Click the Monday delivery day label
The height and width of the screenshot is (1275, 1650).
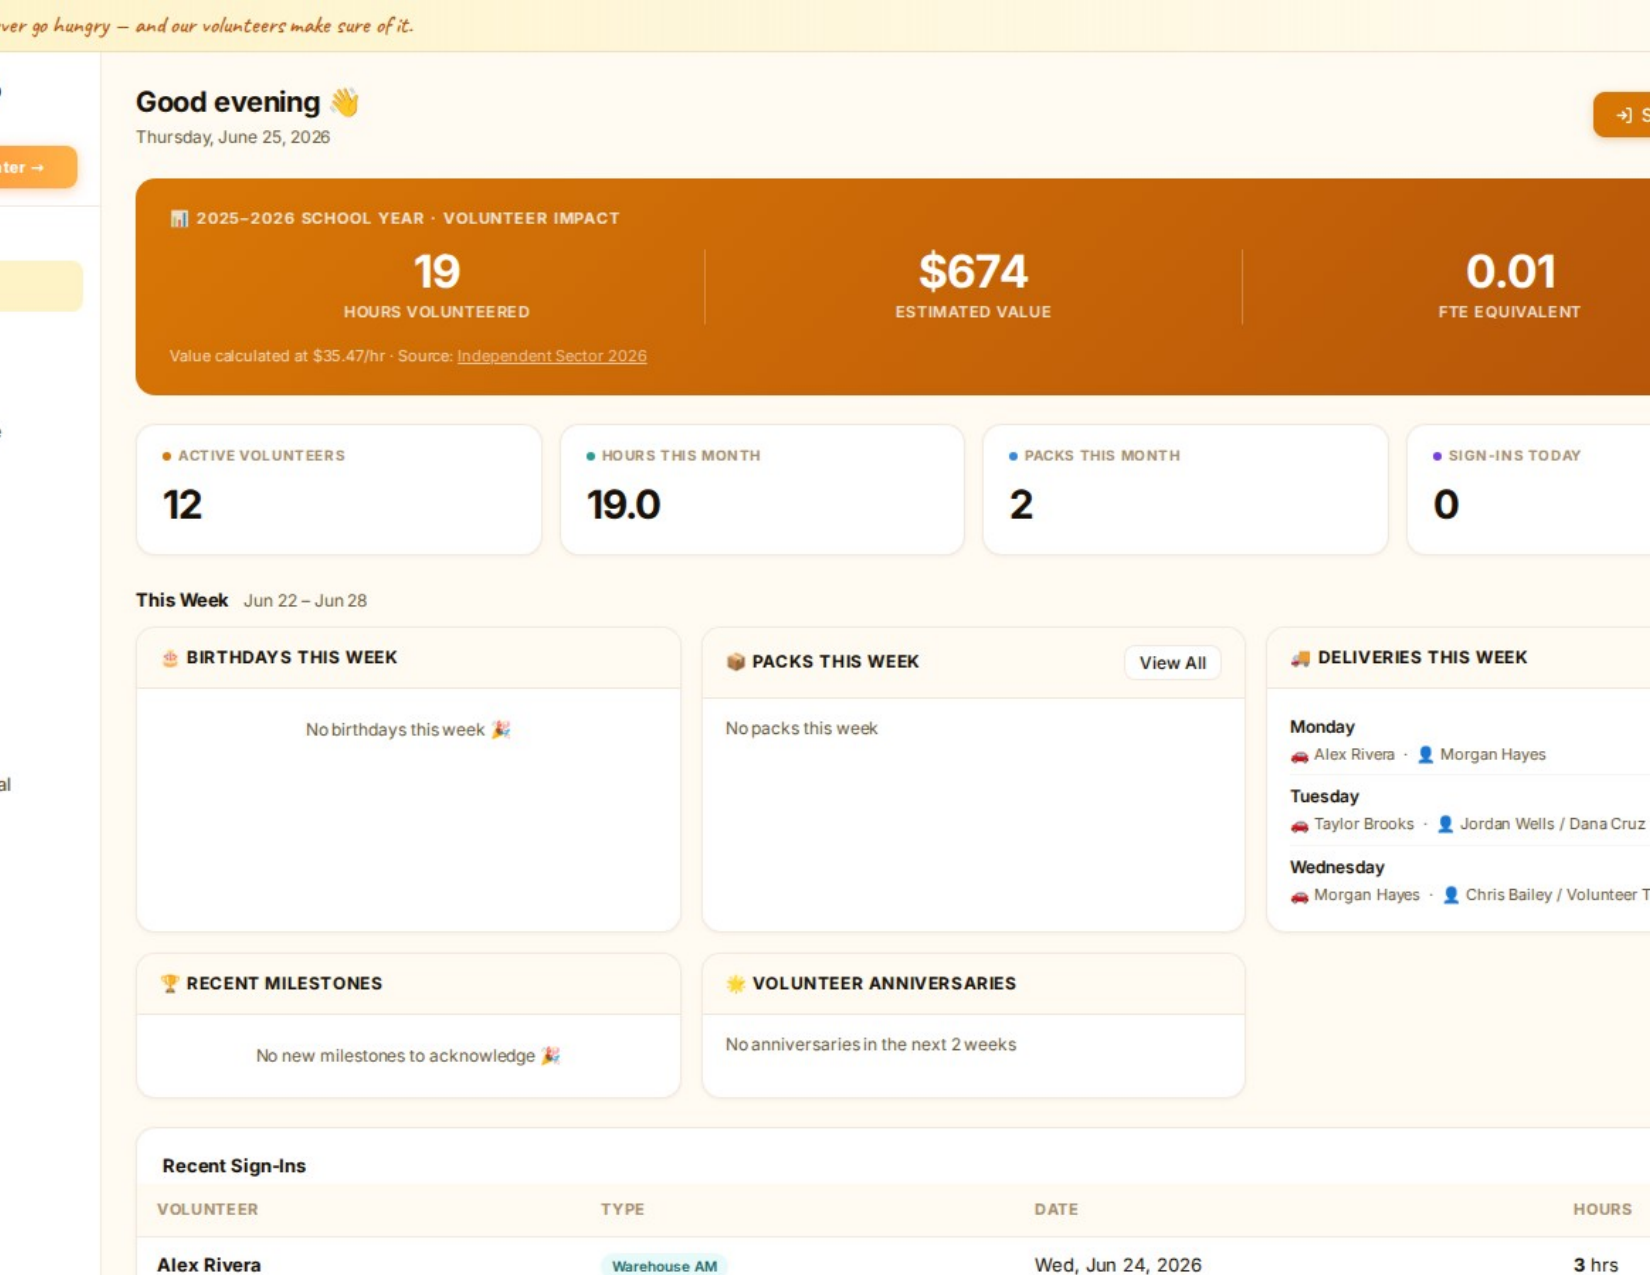[1322, 727]
